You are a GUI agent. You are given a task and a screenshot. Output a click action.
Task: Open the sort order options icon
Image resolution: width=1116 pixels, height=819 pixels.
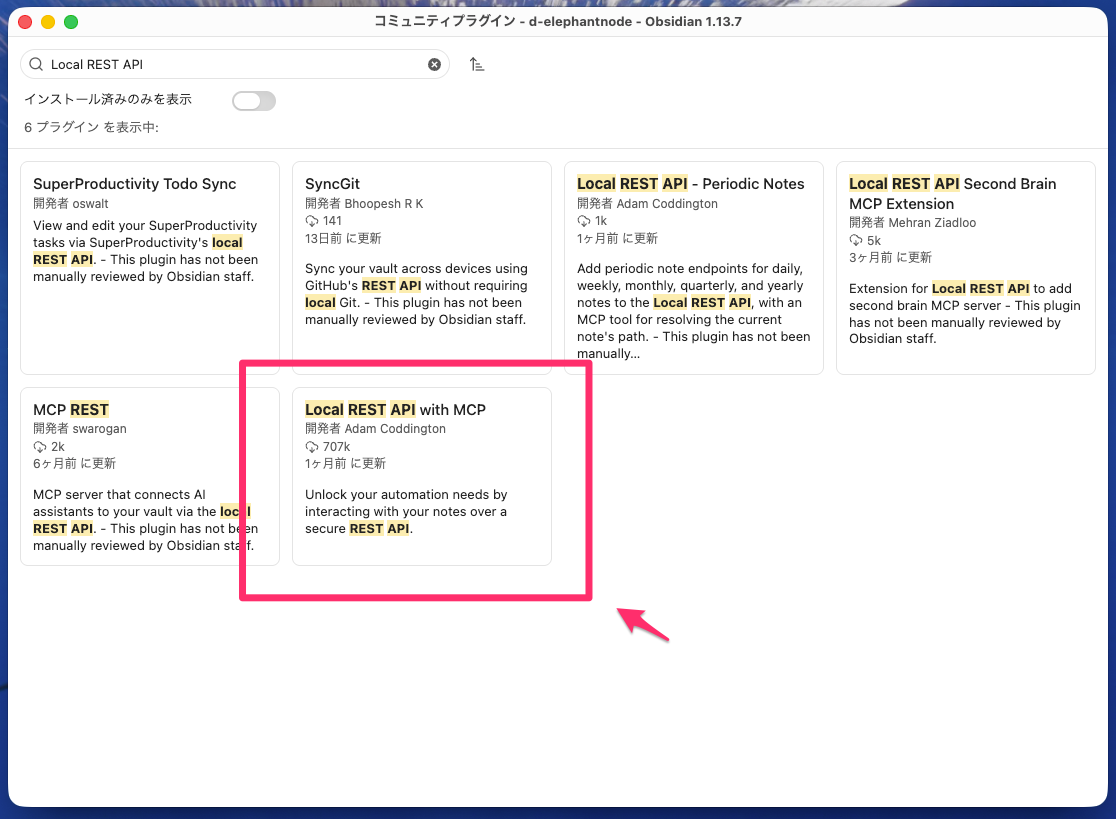pyautogui.click(x=477, y=65)
